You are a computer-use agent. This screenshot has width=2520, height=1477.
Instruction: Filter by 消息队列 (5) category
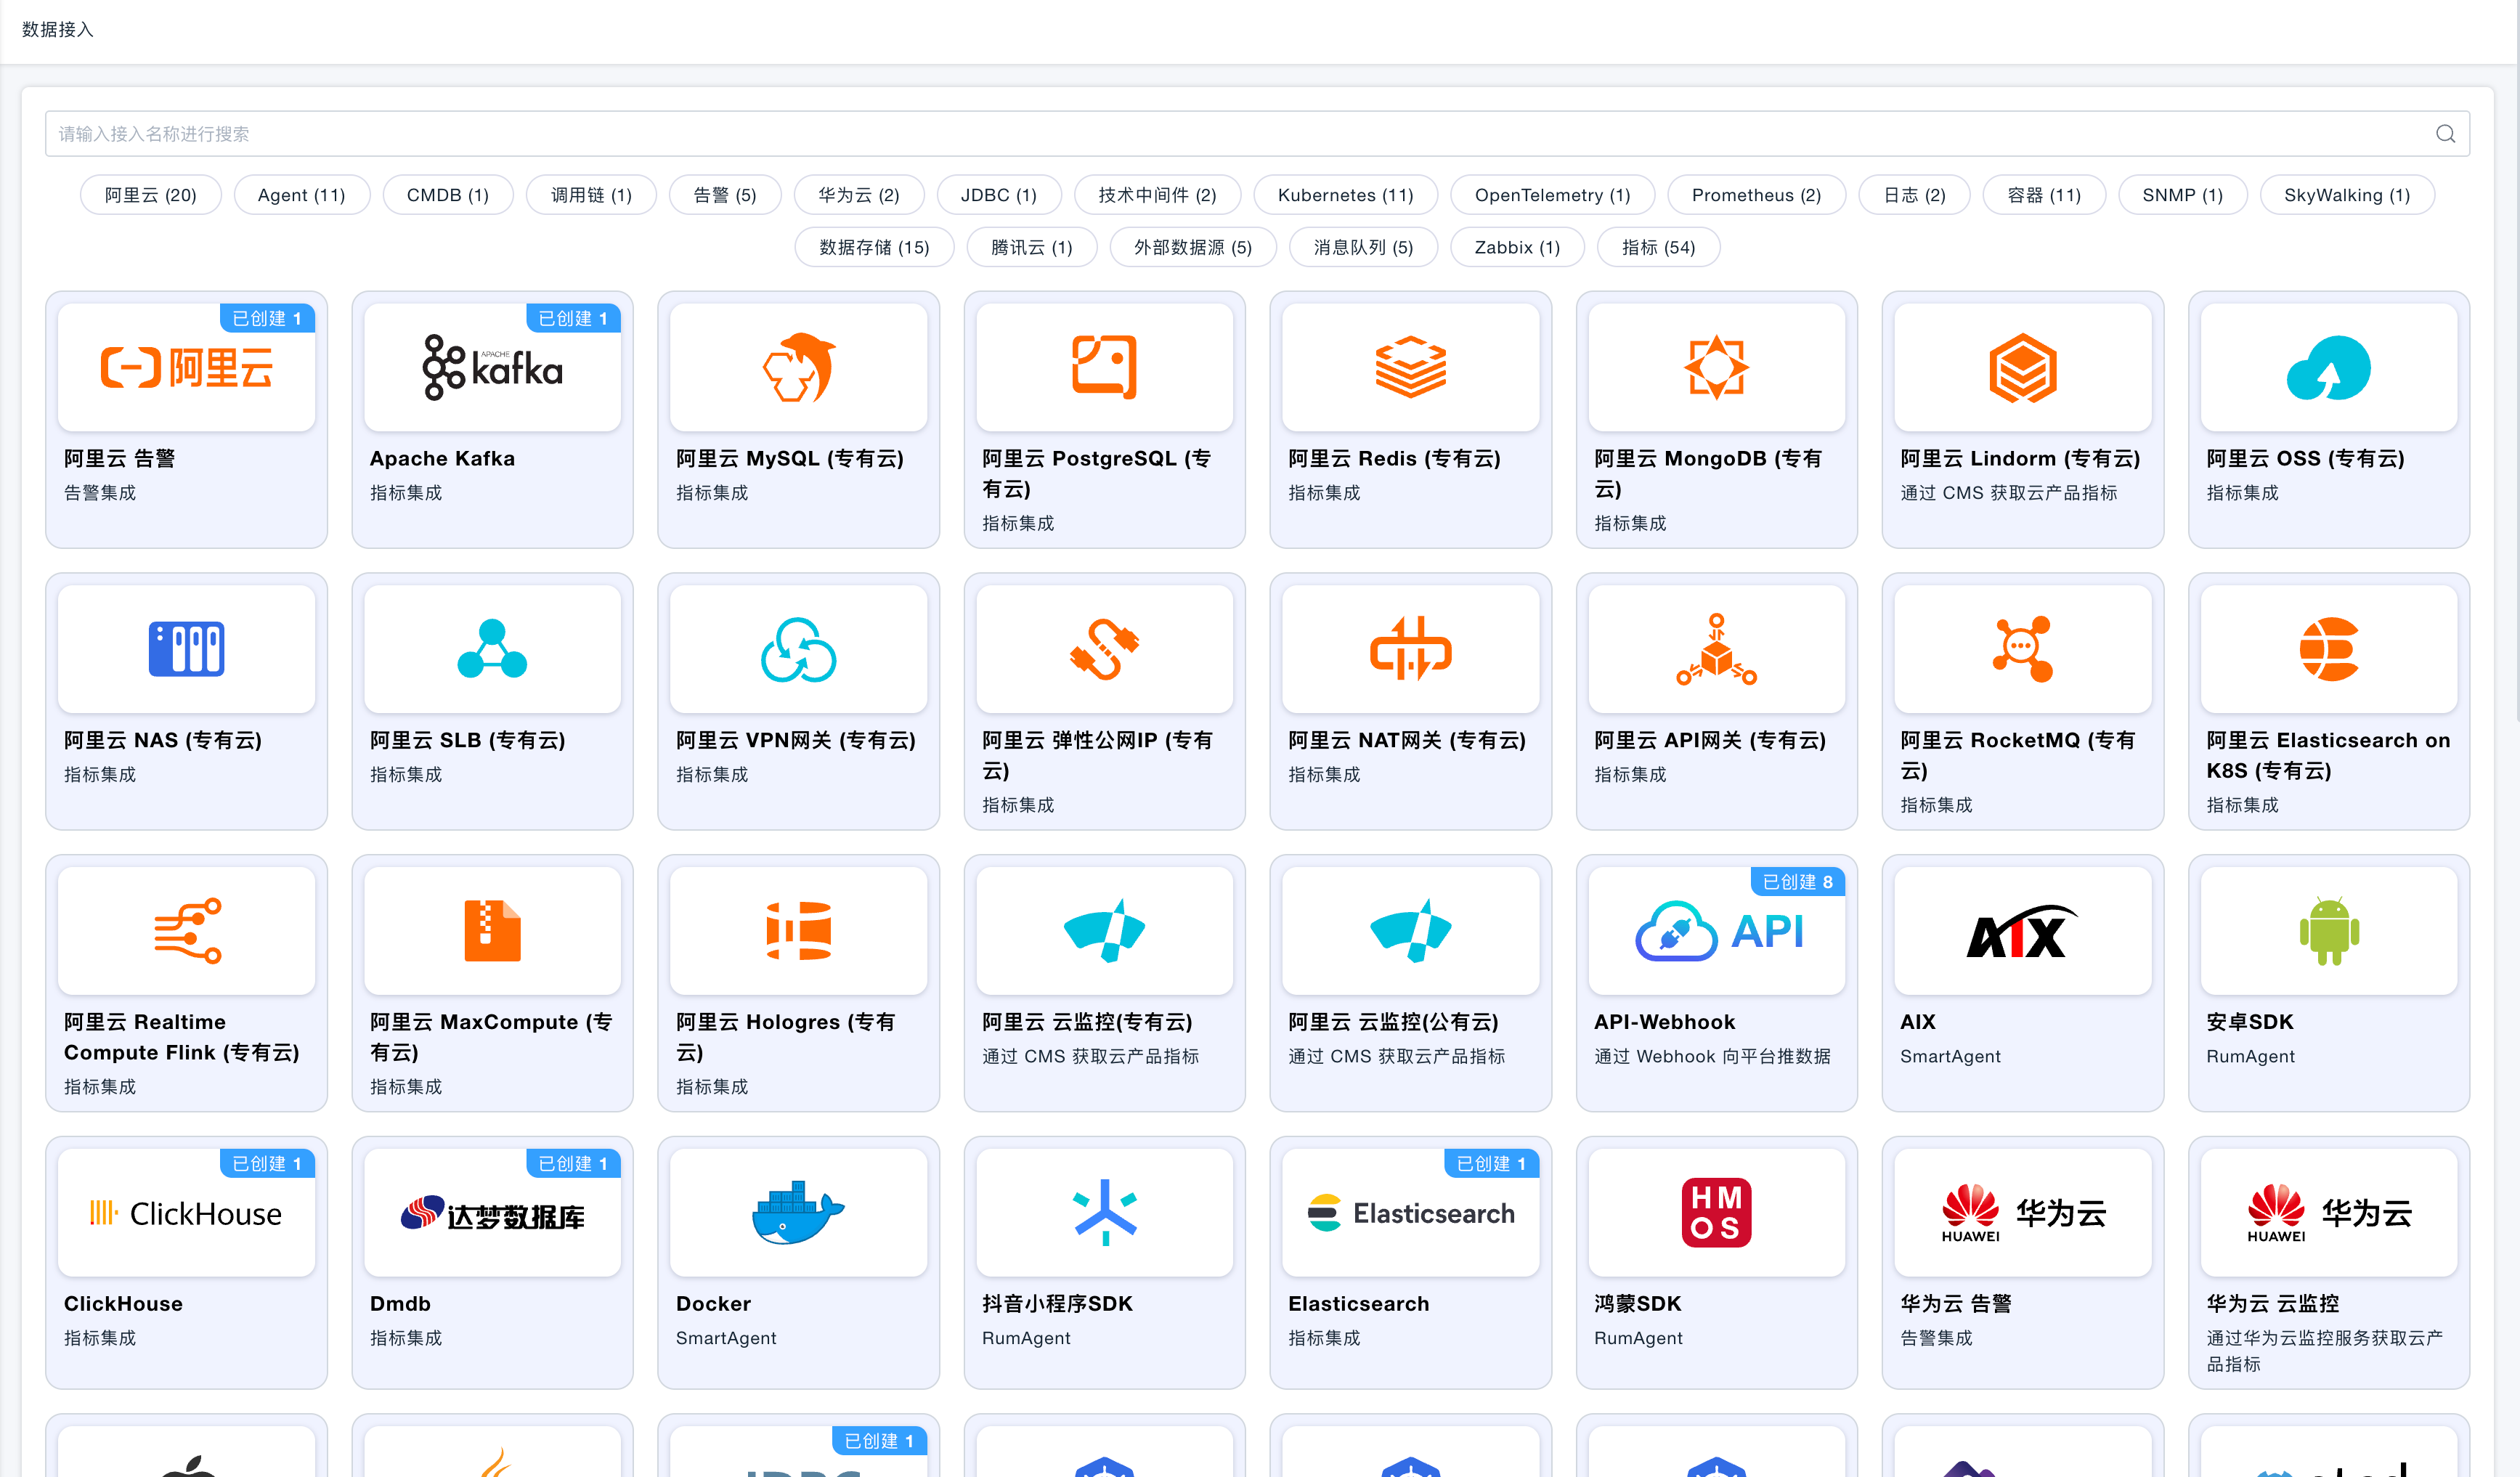(1363, 247)
